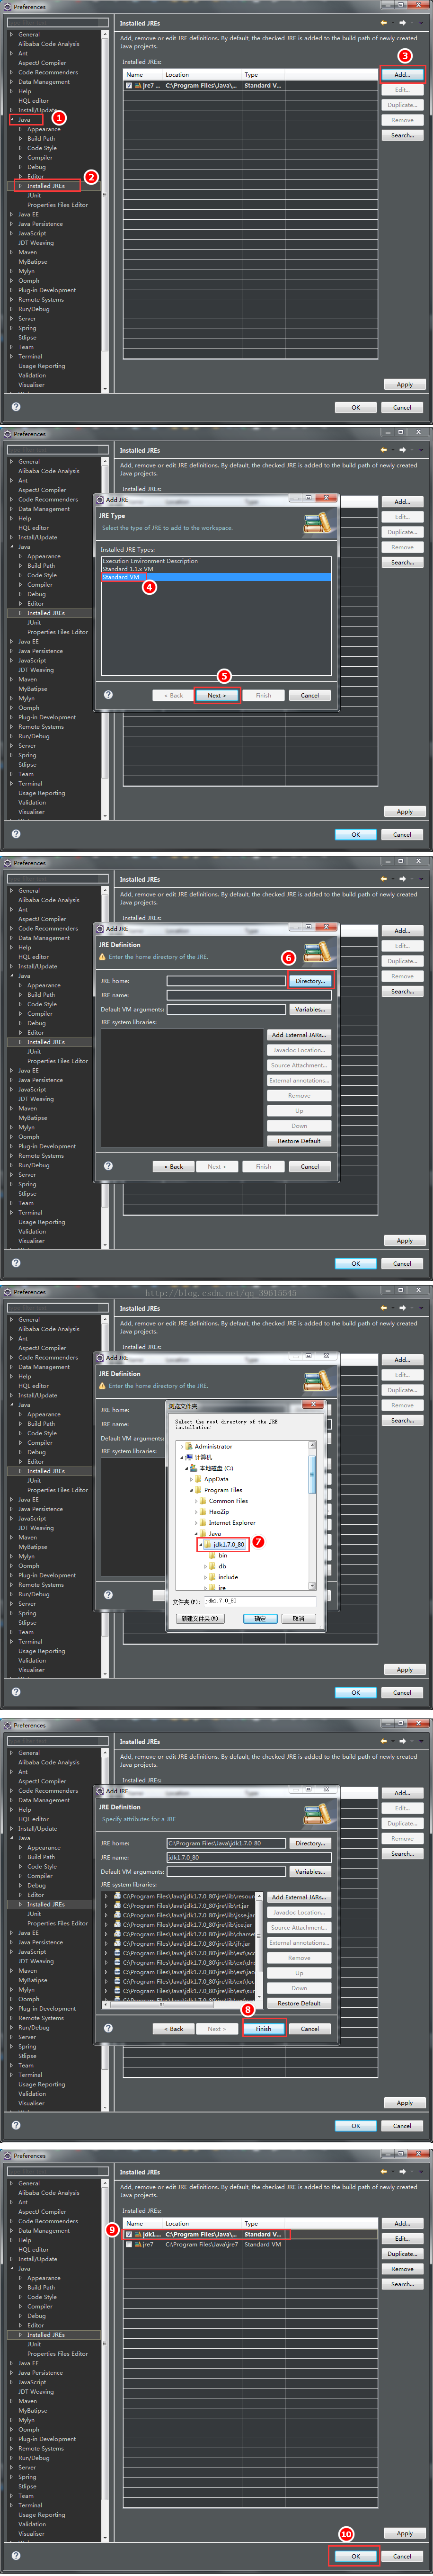Select the highlighted Standard VM JRE type
Viewport: 433px width, 2576px height.
point(216,577)
